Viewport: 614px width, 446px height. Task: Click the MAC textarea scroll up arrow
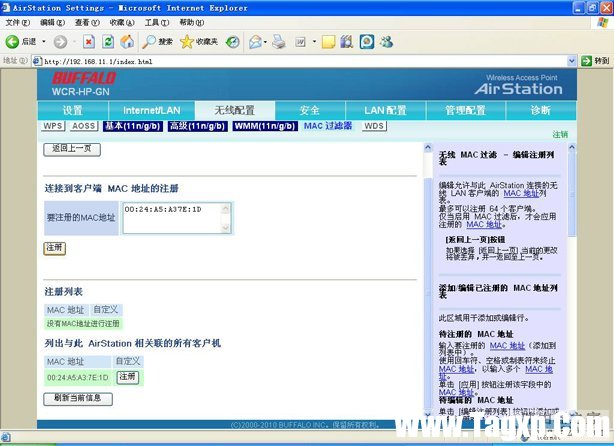pyautogui.click(x=226, y=209)
